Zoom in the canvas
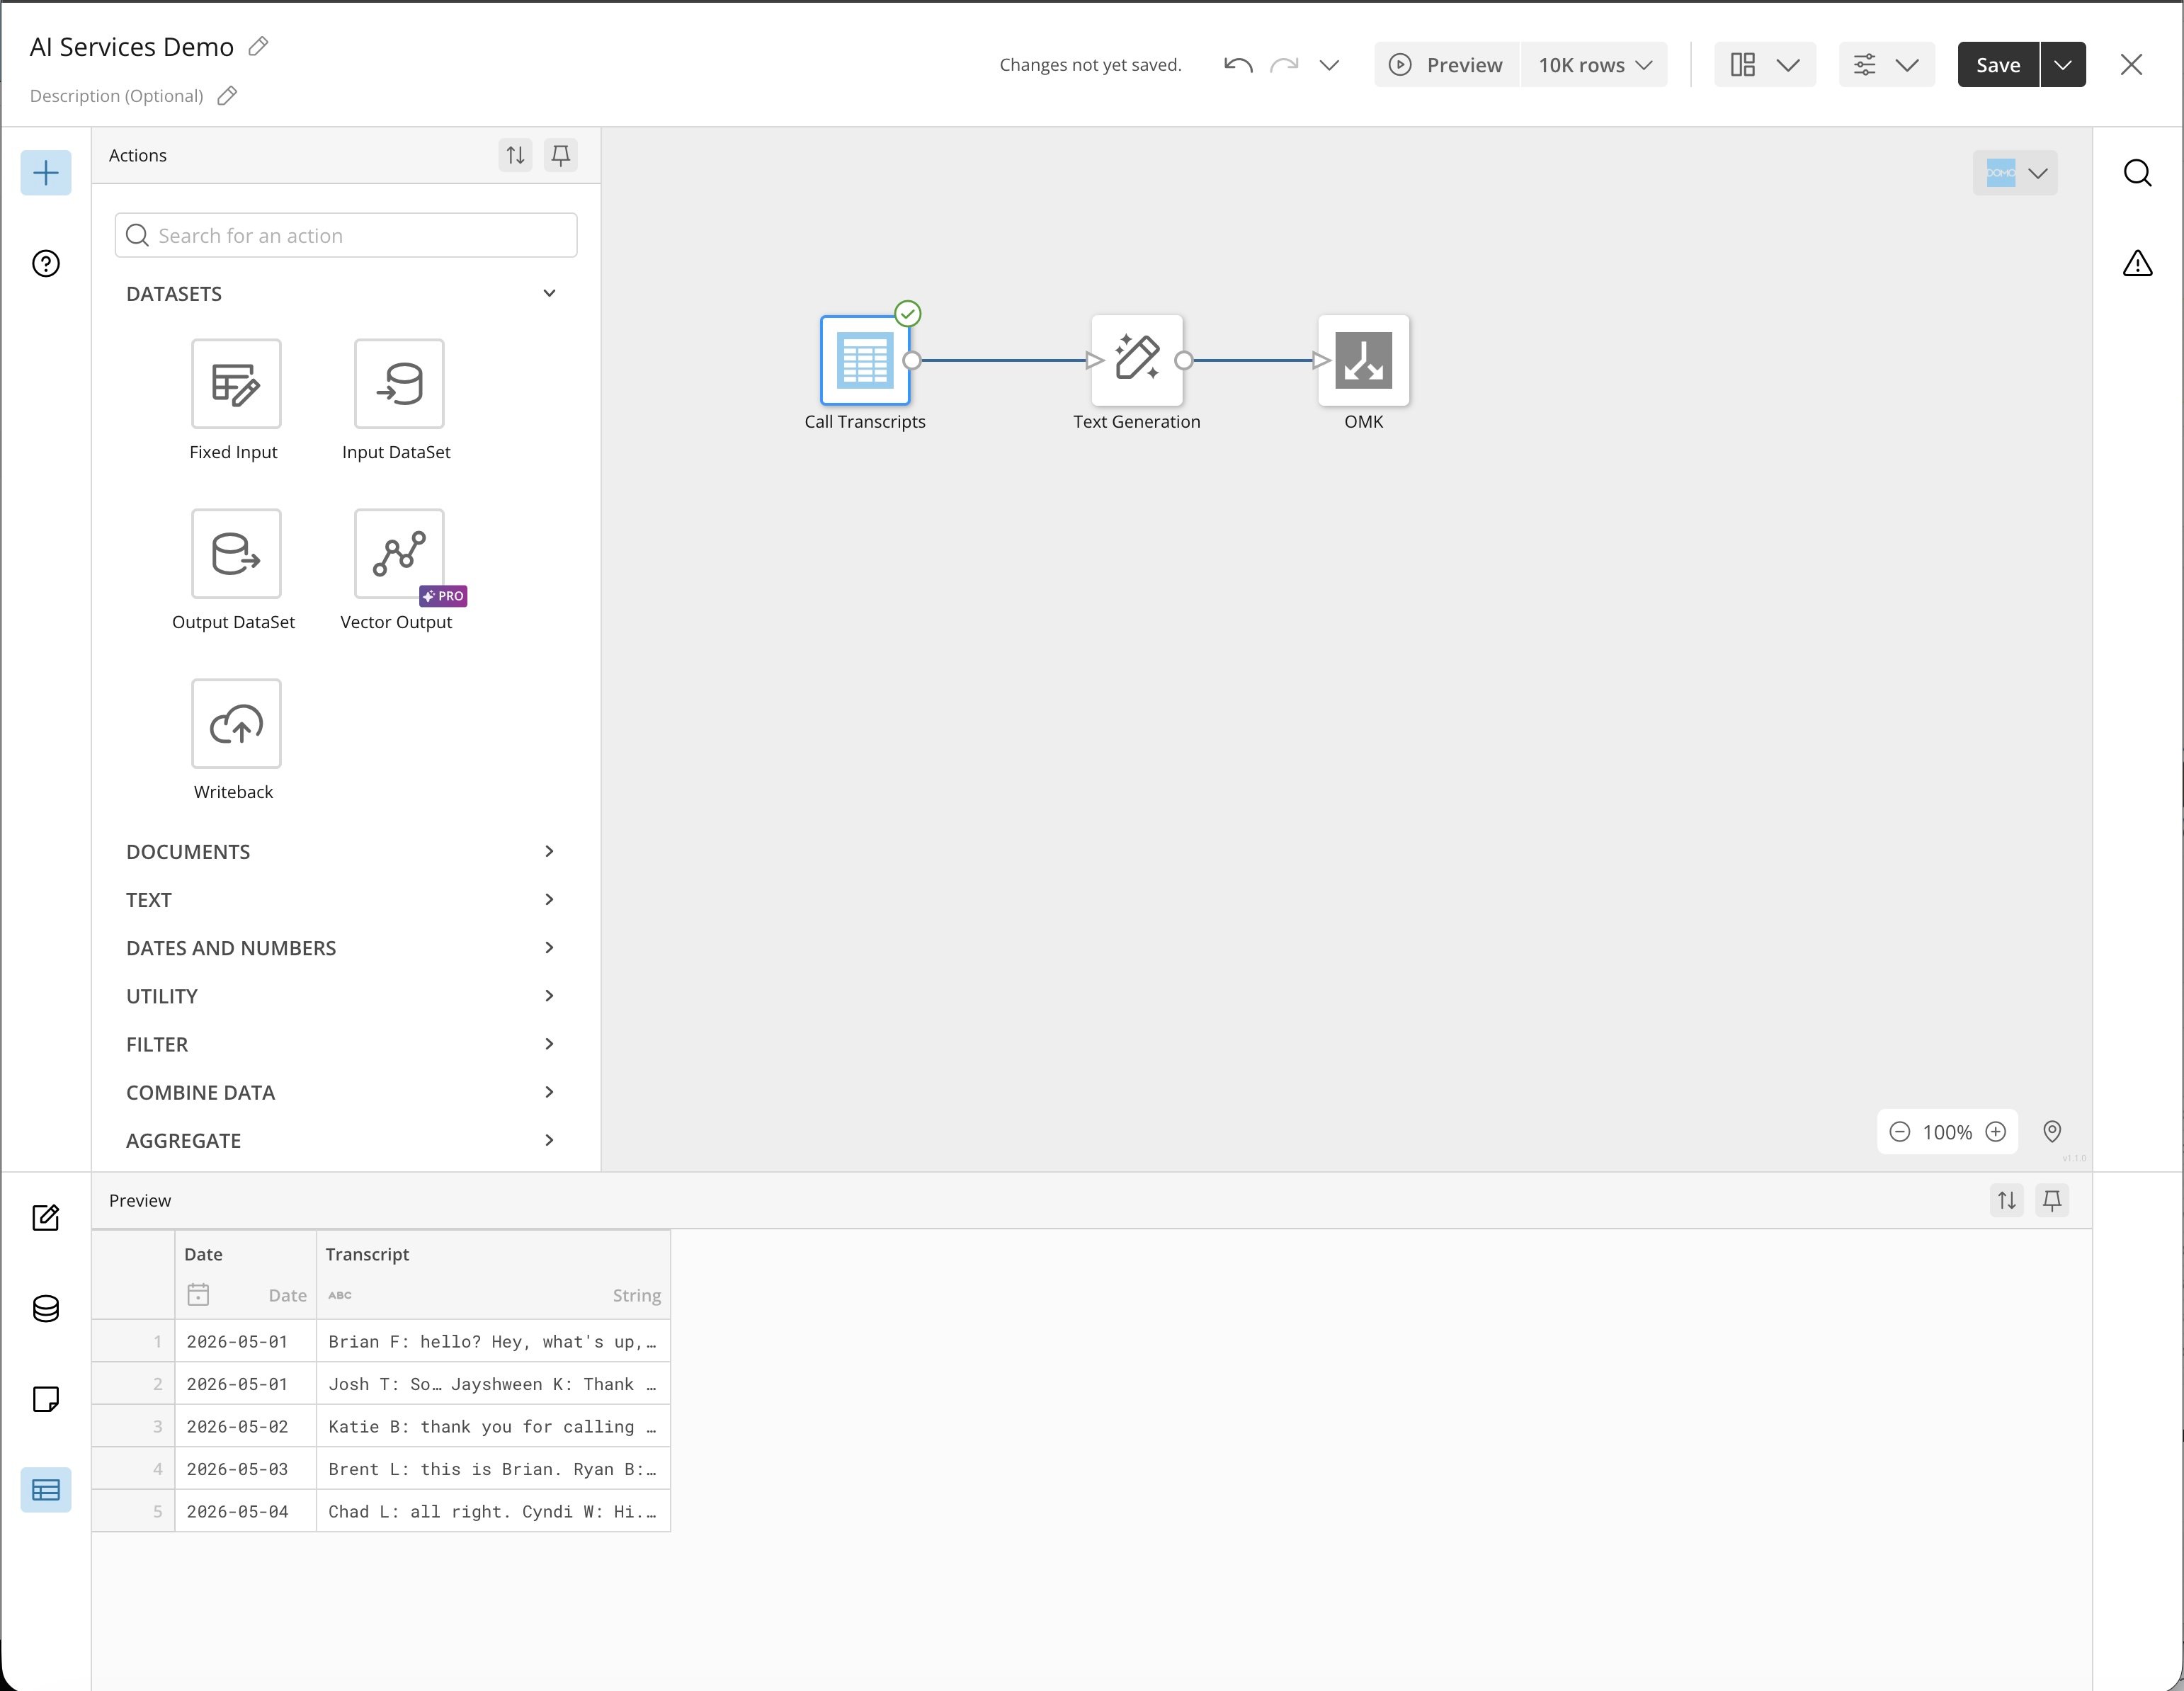The height and width of the screenshot is (1691, 2184). click(x=1995, y=1131)
